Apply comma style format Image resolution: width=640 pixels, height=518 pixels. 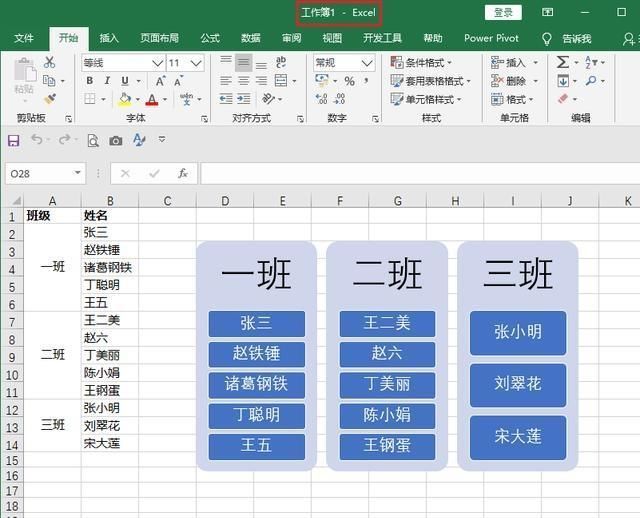(367, 81)
